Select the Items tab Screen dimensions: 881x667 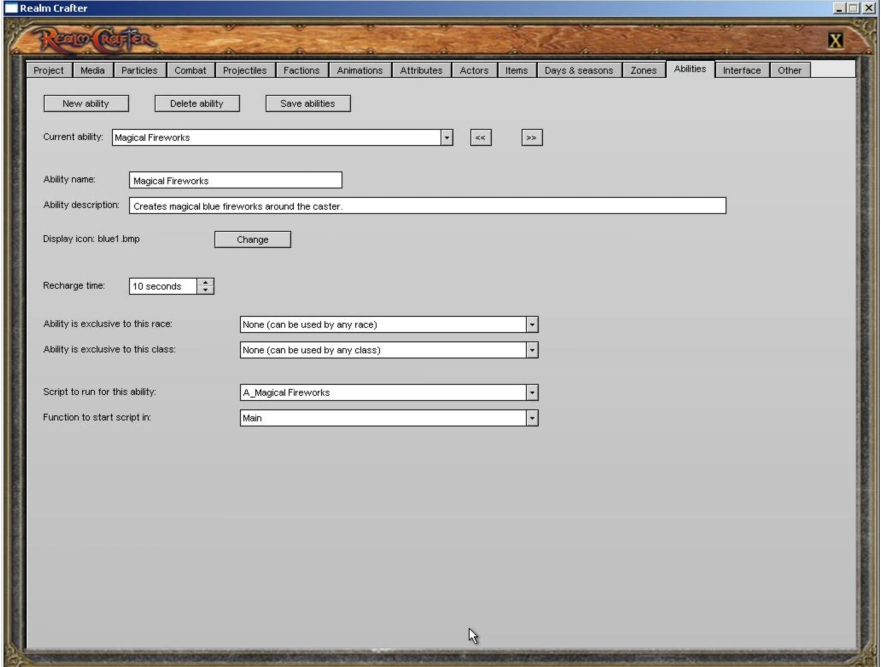516,70
